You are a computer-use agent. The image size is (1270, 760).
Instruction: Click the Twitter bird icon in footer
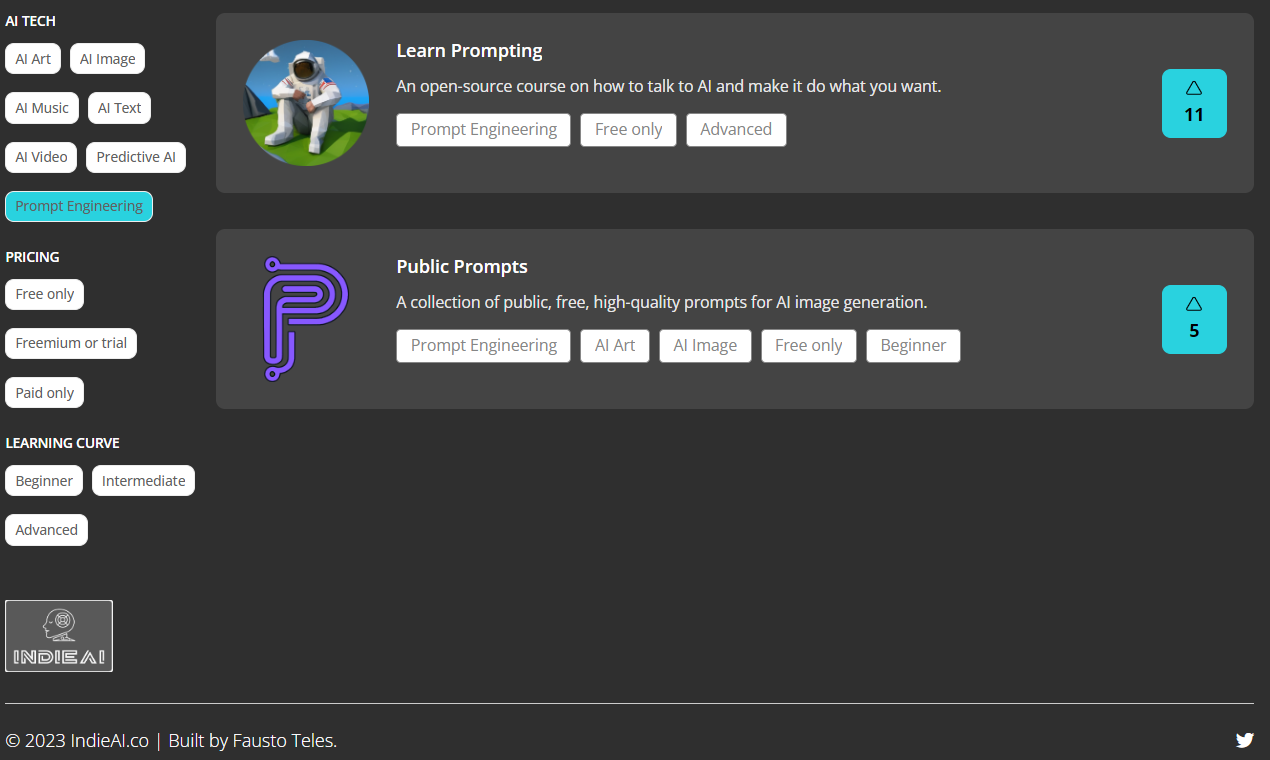tap(1244, 740)
